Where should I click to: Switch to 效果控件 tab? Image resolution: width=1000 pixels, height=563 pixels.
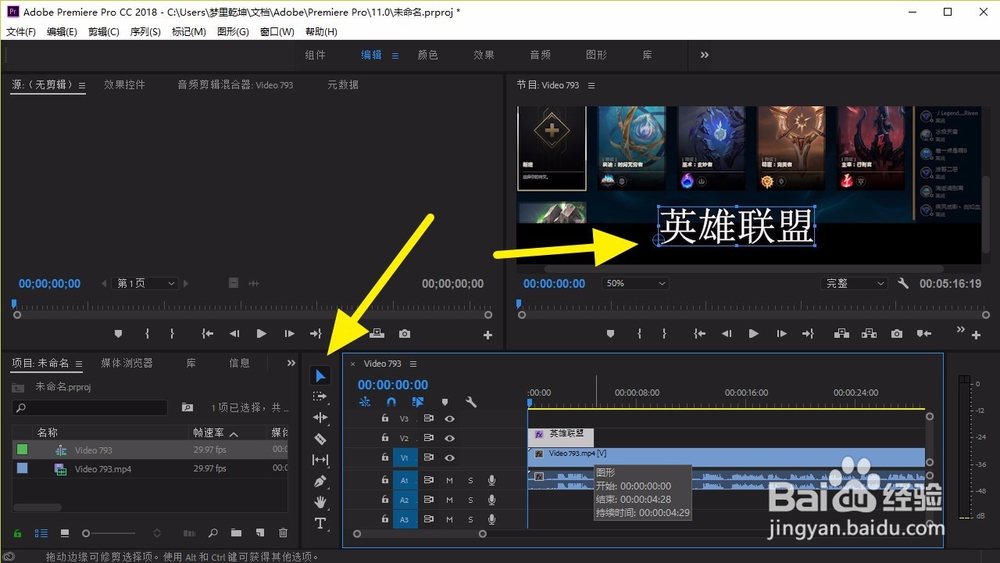tap(124, 85)
